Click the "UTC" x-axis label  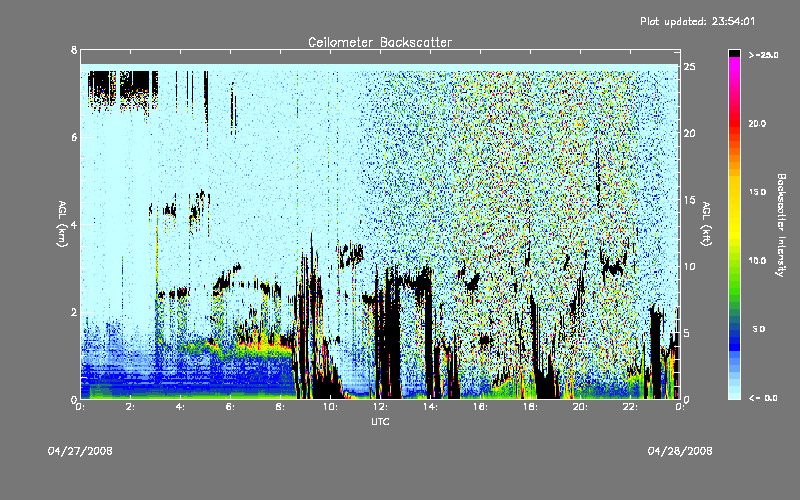[x=380, y=422]
